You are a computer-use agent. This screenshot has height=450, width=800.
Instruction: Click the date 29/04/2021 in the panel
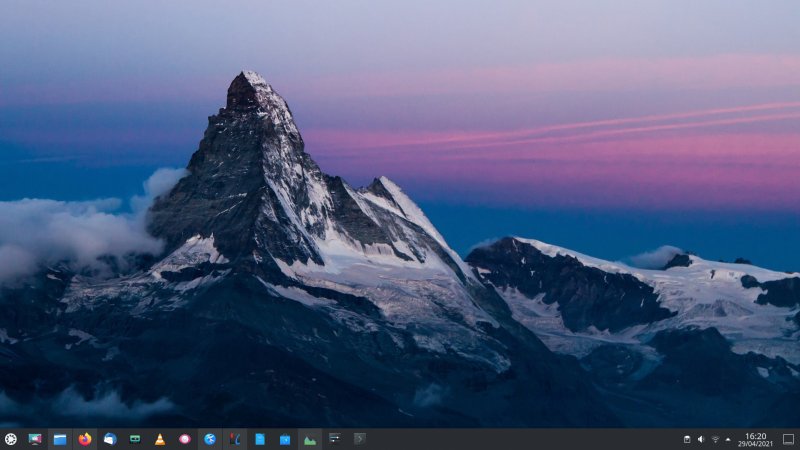tap(756, 444)
